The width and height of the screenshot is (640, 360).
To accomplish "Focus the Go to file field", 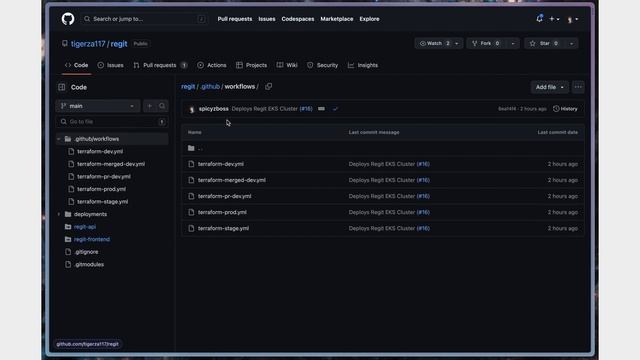I will pos(112,122).
